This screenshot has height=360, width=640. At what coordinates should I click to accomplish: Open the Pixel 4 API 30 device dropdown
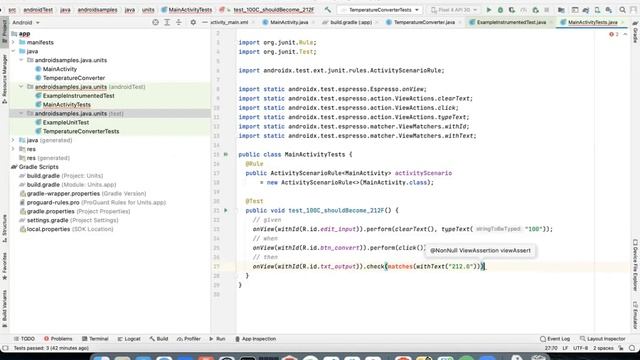pos(453,10)
